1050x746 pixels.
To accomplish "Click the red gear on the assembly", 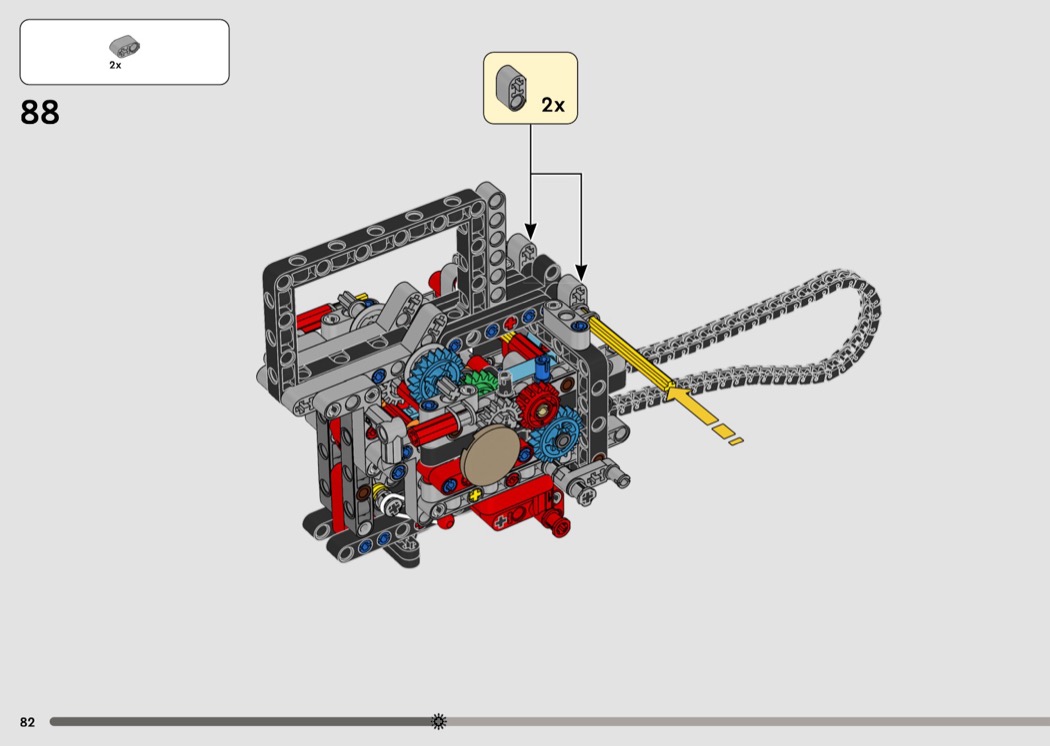I will [x=538, y=402].
